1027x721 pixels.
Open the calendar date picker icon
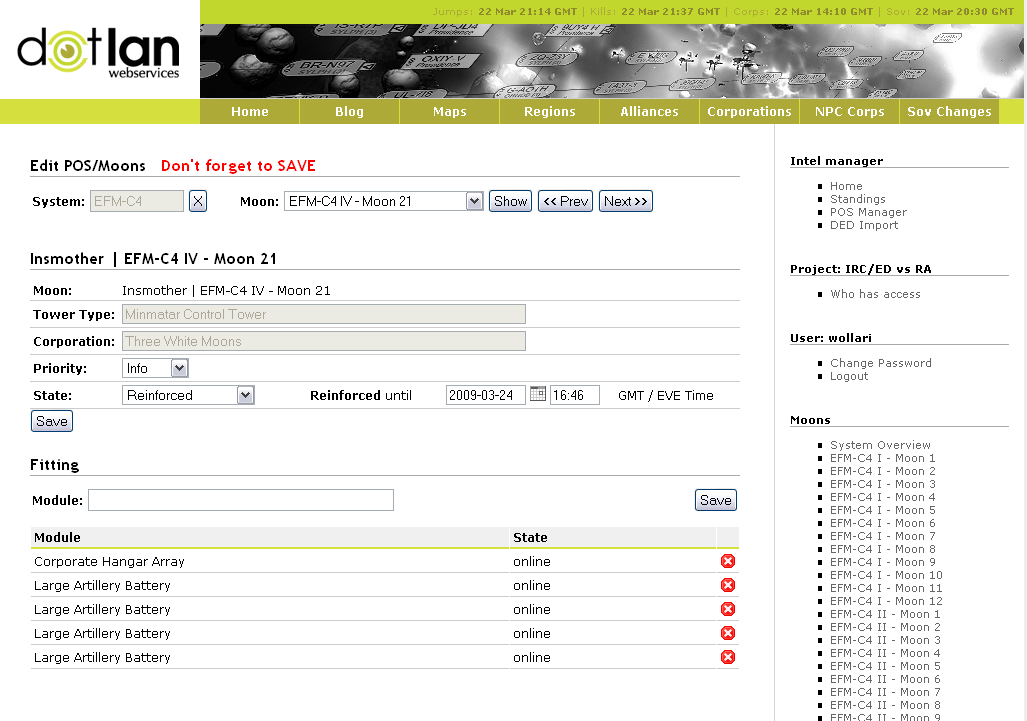click(537, 394)
